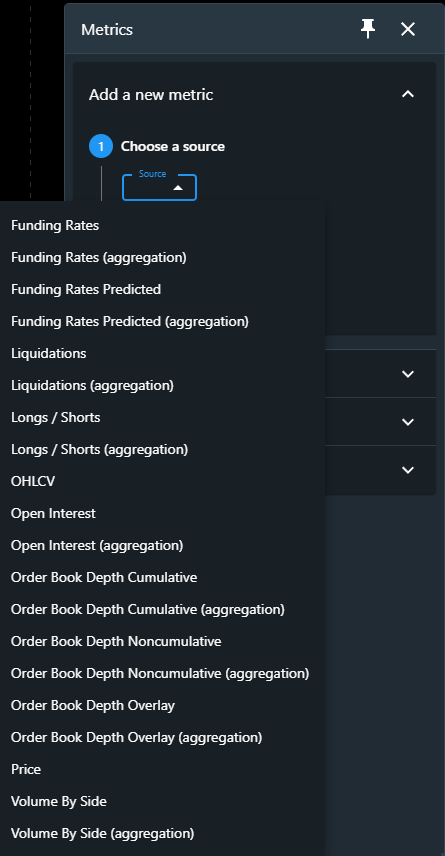This screenshot has height=856, width=445.
Task: Expand the second collapsed section chevron
Action: pos(408,422)
